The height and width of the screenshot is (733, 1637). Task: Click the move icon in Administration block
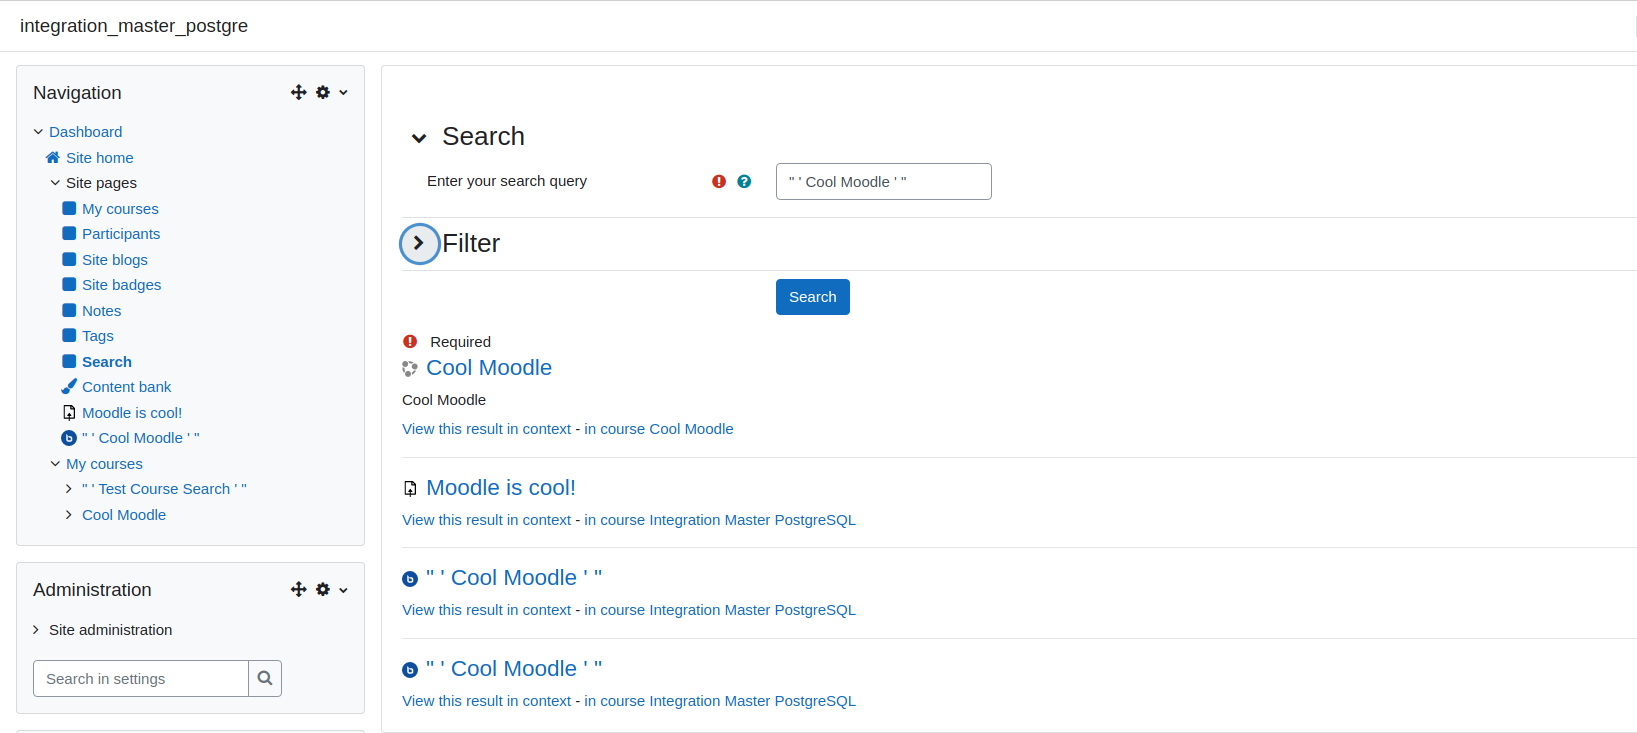click(298, 589)
